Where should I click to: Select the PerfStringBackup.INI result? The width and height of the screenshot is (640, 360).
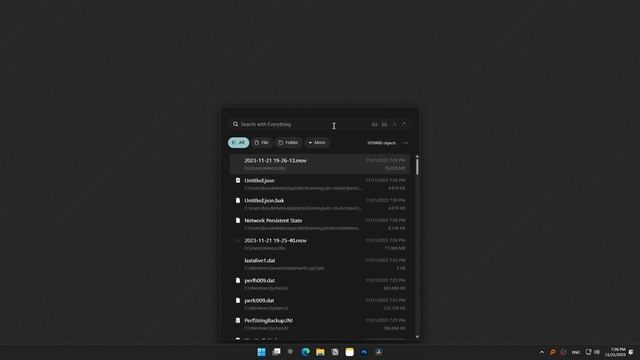320,324
